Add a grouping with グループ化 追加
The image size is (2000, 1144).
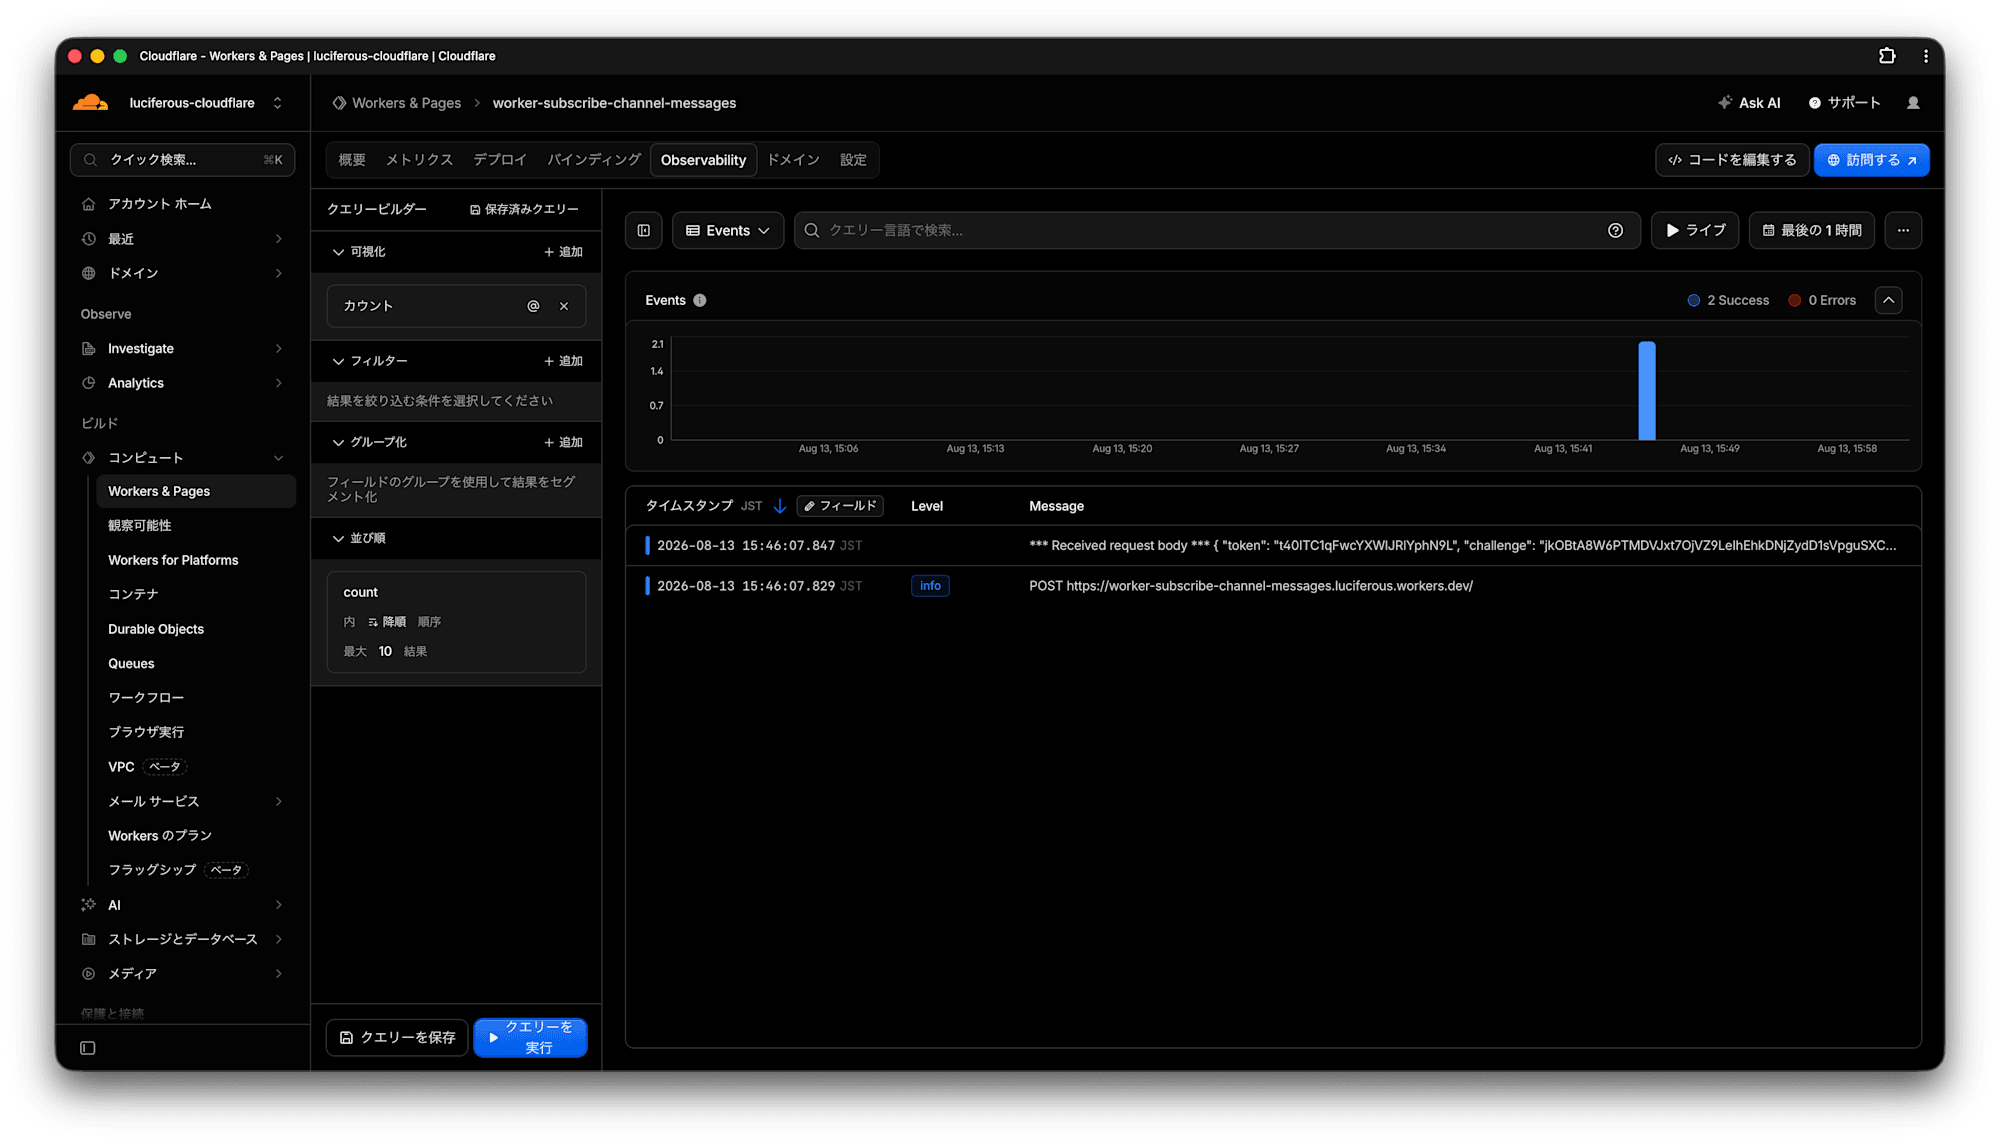click(x=563, y=442)
